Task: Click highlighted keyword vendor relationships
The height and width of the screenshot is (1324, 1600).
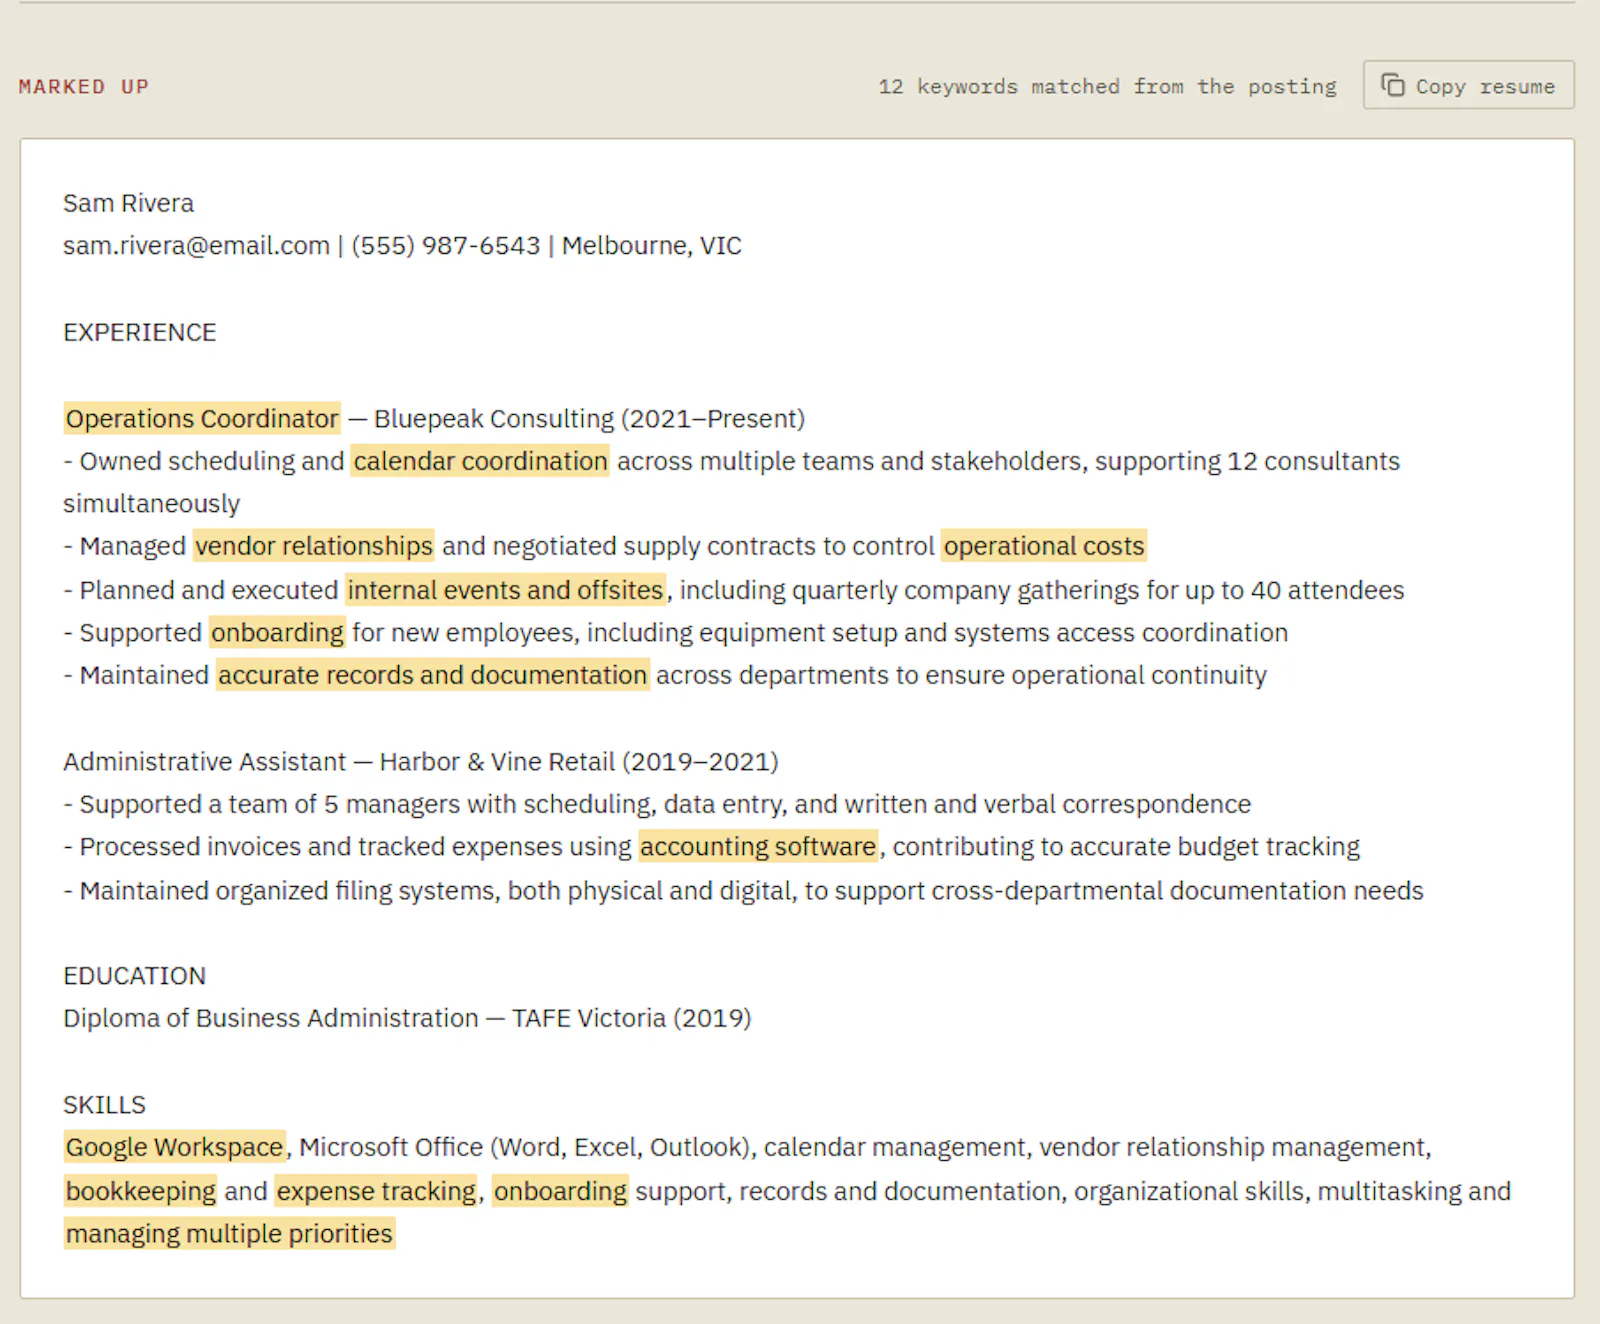Action: 314,546
